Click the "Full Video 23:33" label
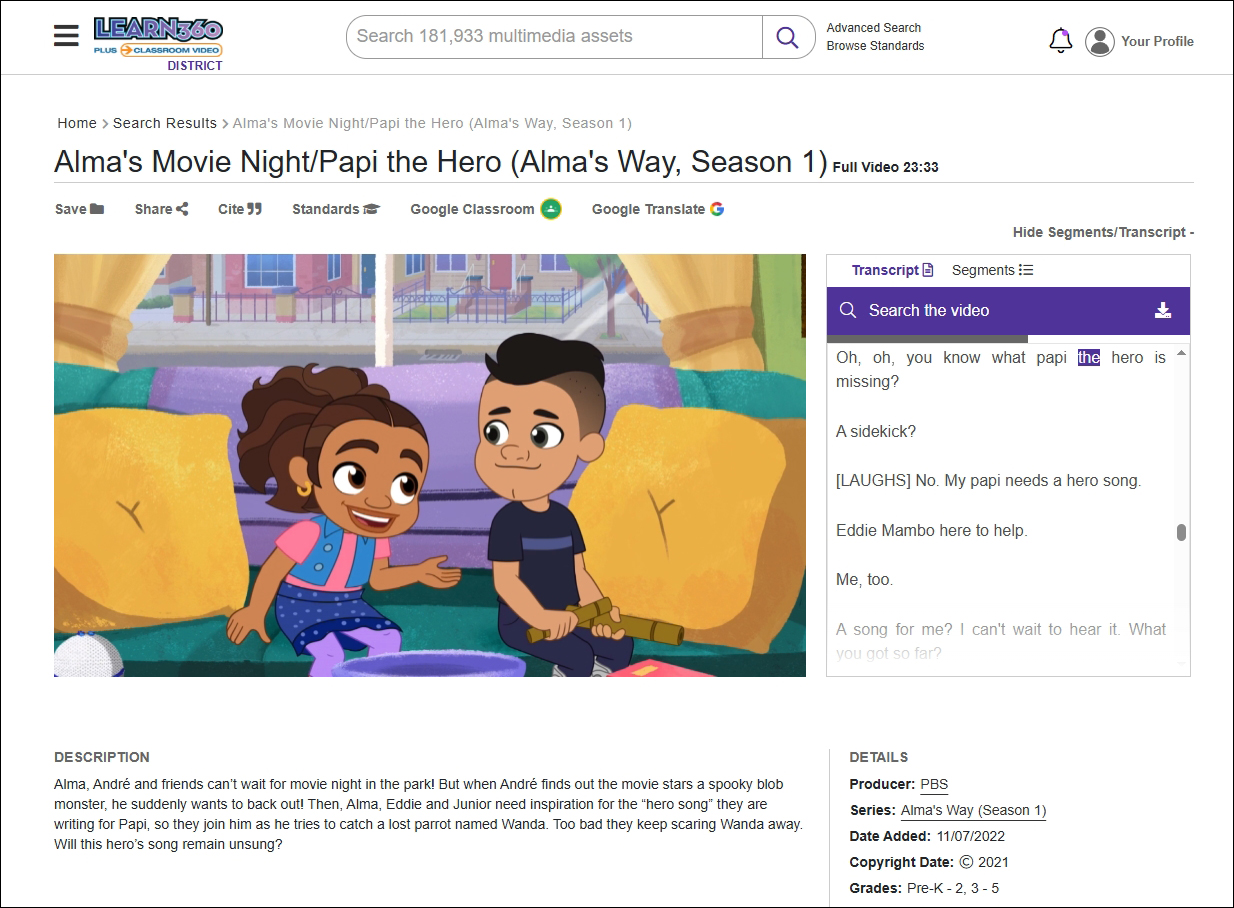1234x908 pixels. tap(885, 167)
